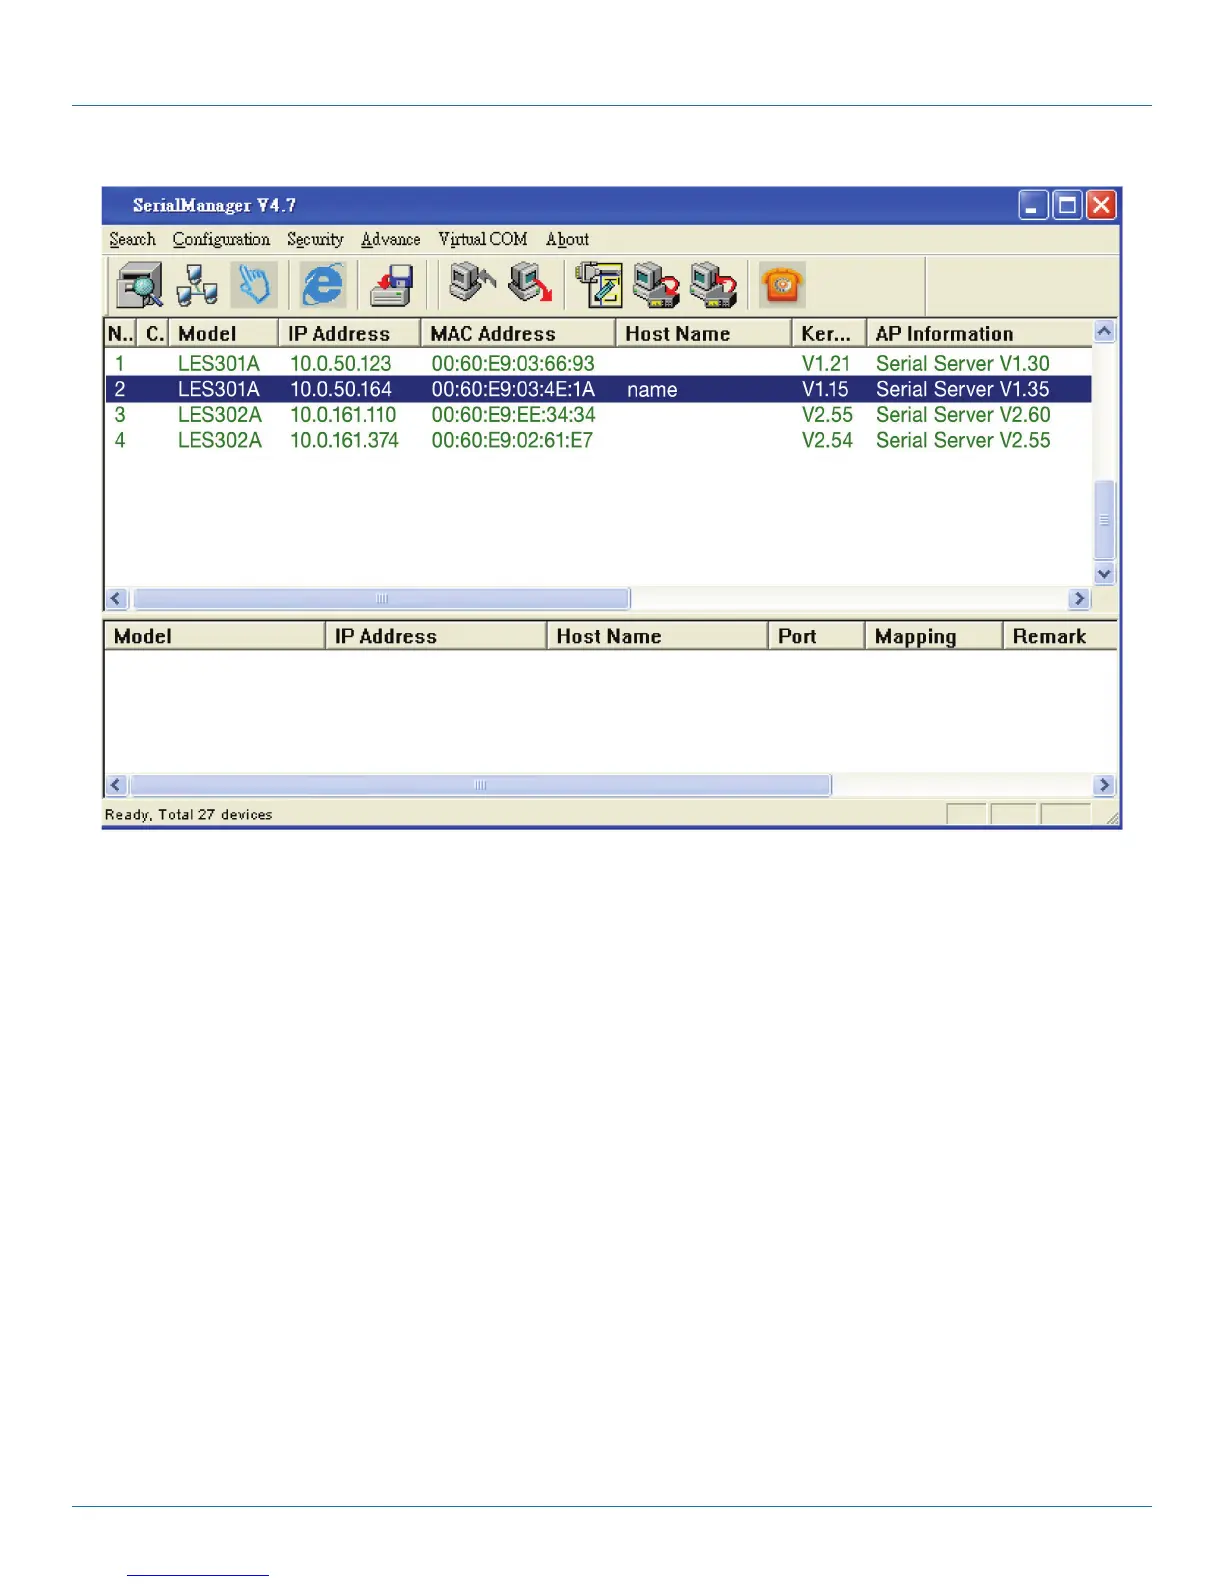Image resolution: width=1224 pixels, height=1584 pixels.
Task: Click the second PC-to-device red link icon
Action: [714, 285]
